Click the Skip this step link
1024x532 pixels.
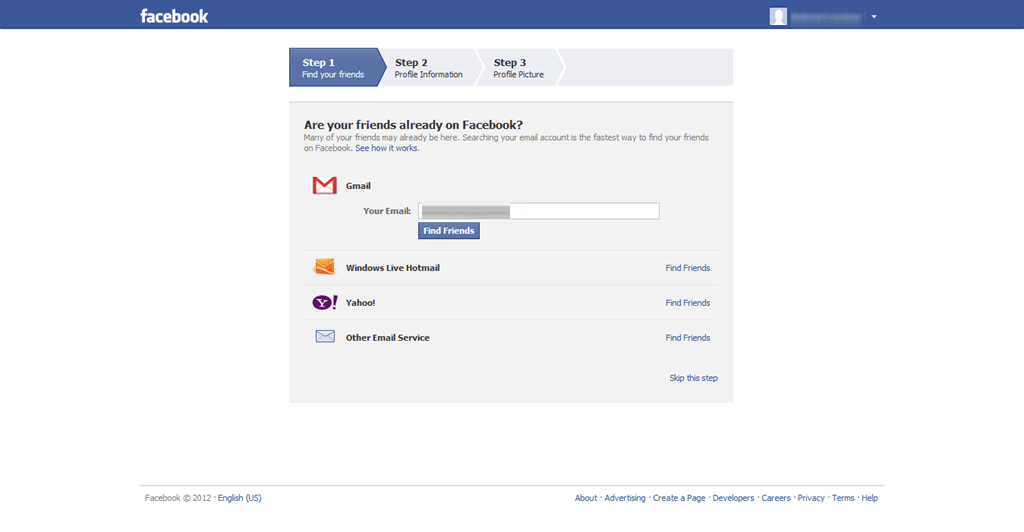click(x=694, y=378)
